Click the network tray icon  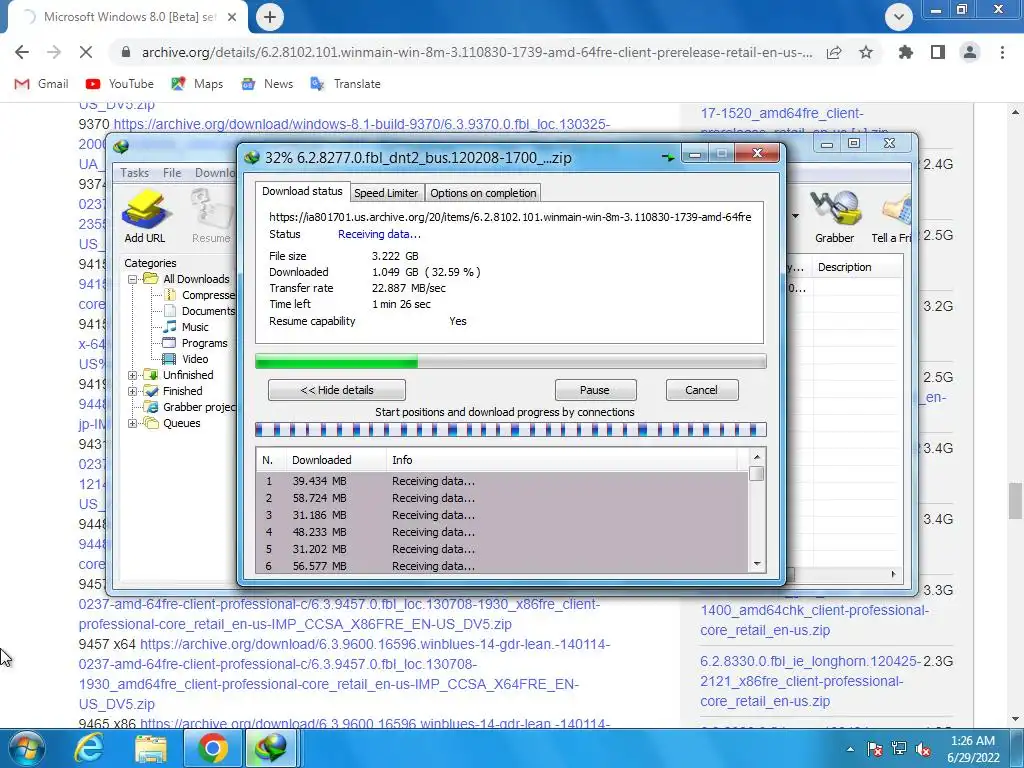(899, 749)
